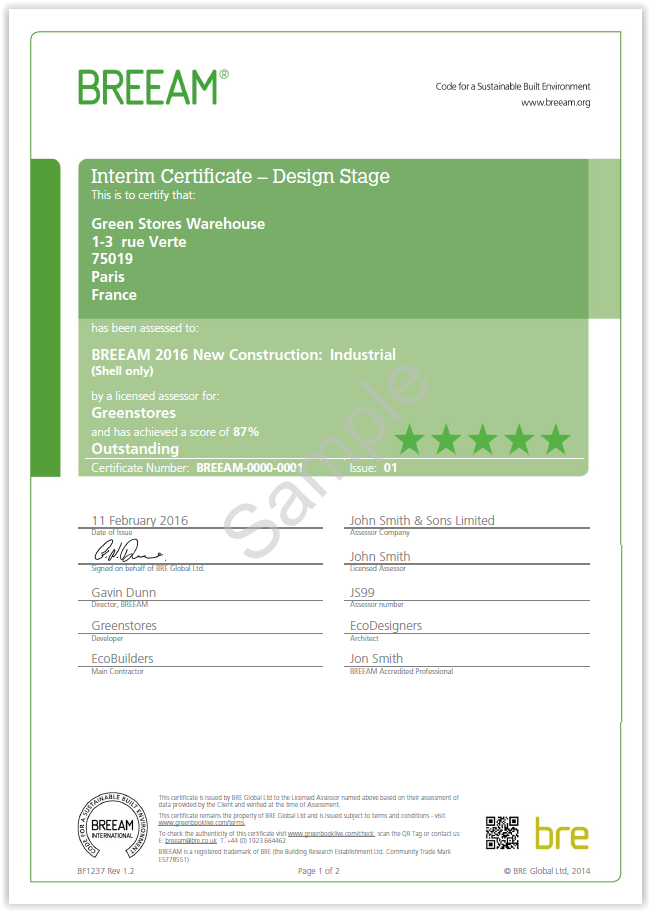Screen dimensions: 650x912
Task: Click the Page 1 of 2 footer text
Action: 319,871
